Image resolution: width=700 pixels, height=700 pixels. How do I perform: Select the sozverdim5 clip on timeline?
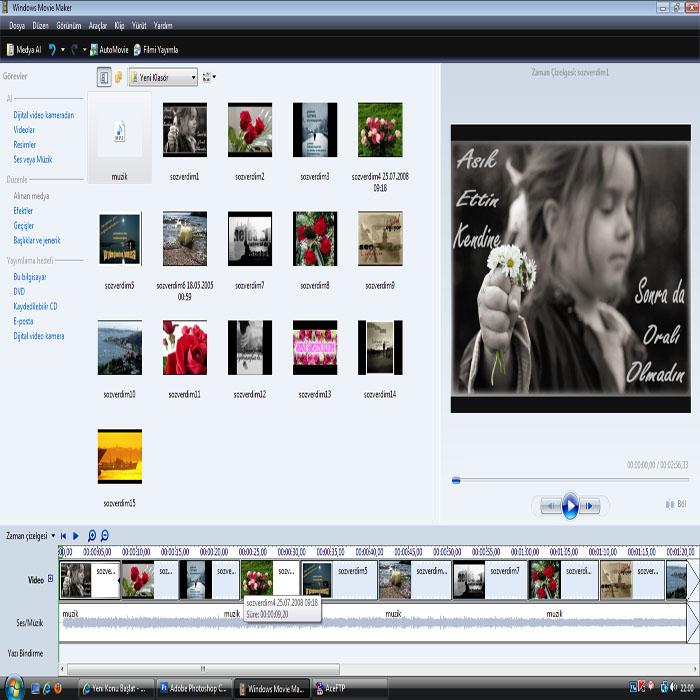(339, 580)
